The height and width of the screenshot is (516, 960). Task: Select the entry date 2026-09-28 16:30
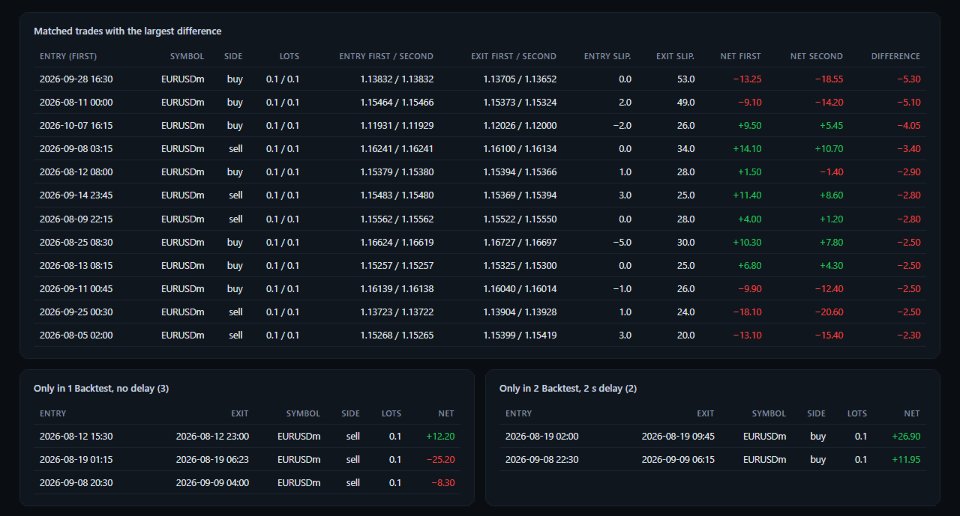[76, 79]
